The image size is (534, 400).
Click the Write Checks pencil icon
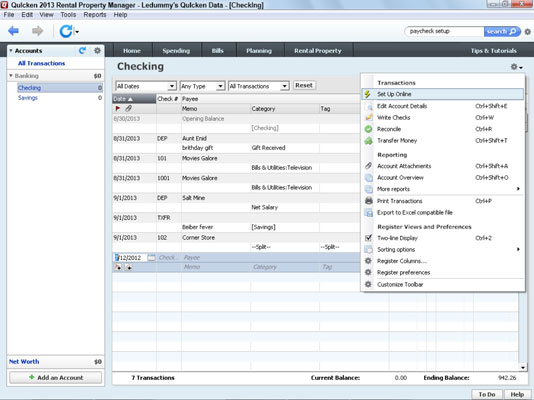[368, 117]
